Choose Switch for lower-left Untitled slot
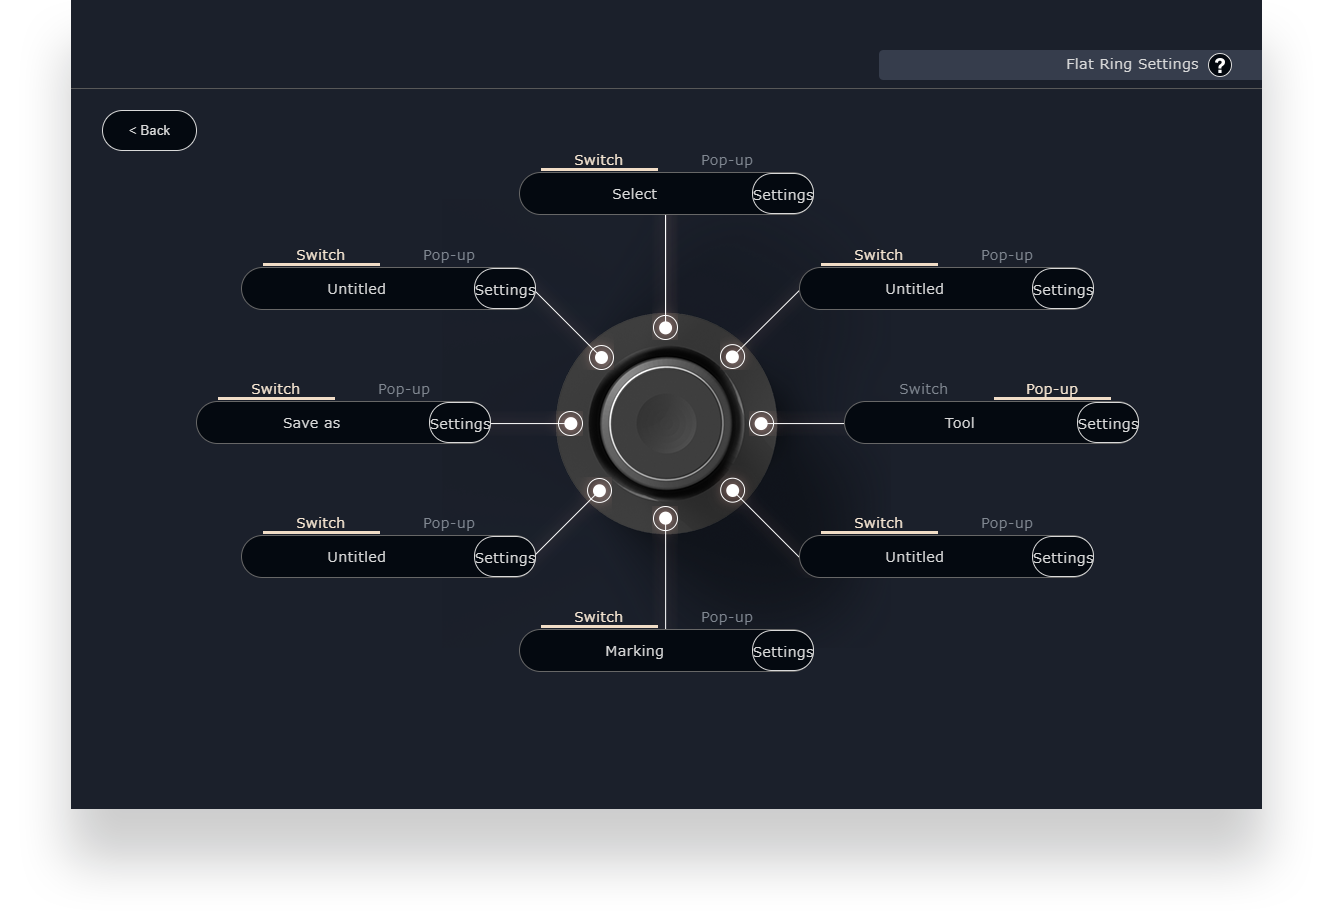Image resolution: width=1333 pixels, height=922 pixels. 321,523
